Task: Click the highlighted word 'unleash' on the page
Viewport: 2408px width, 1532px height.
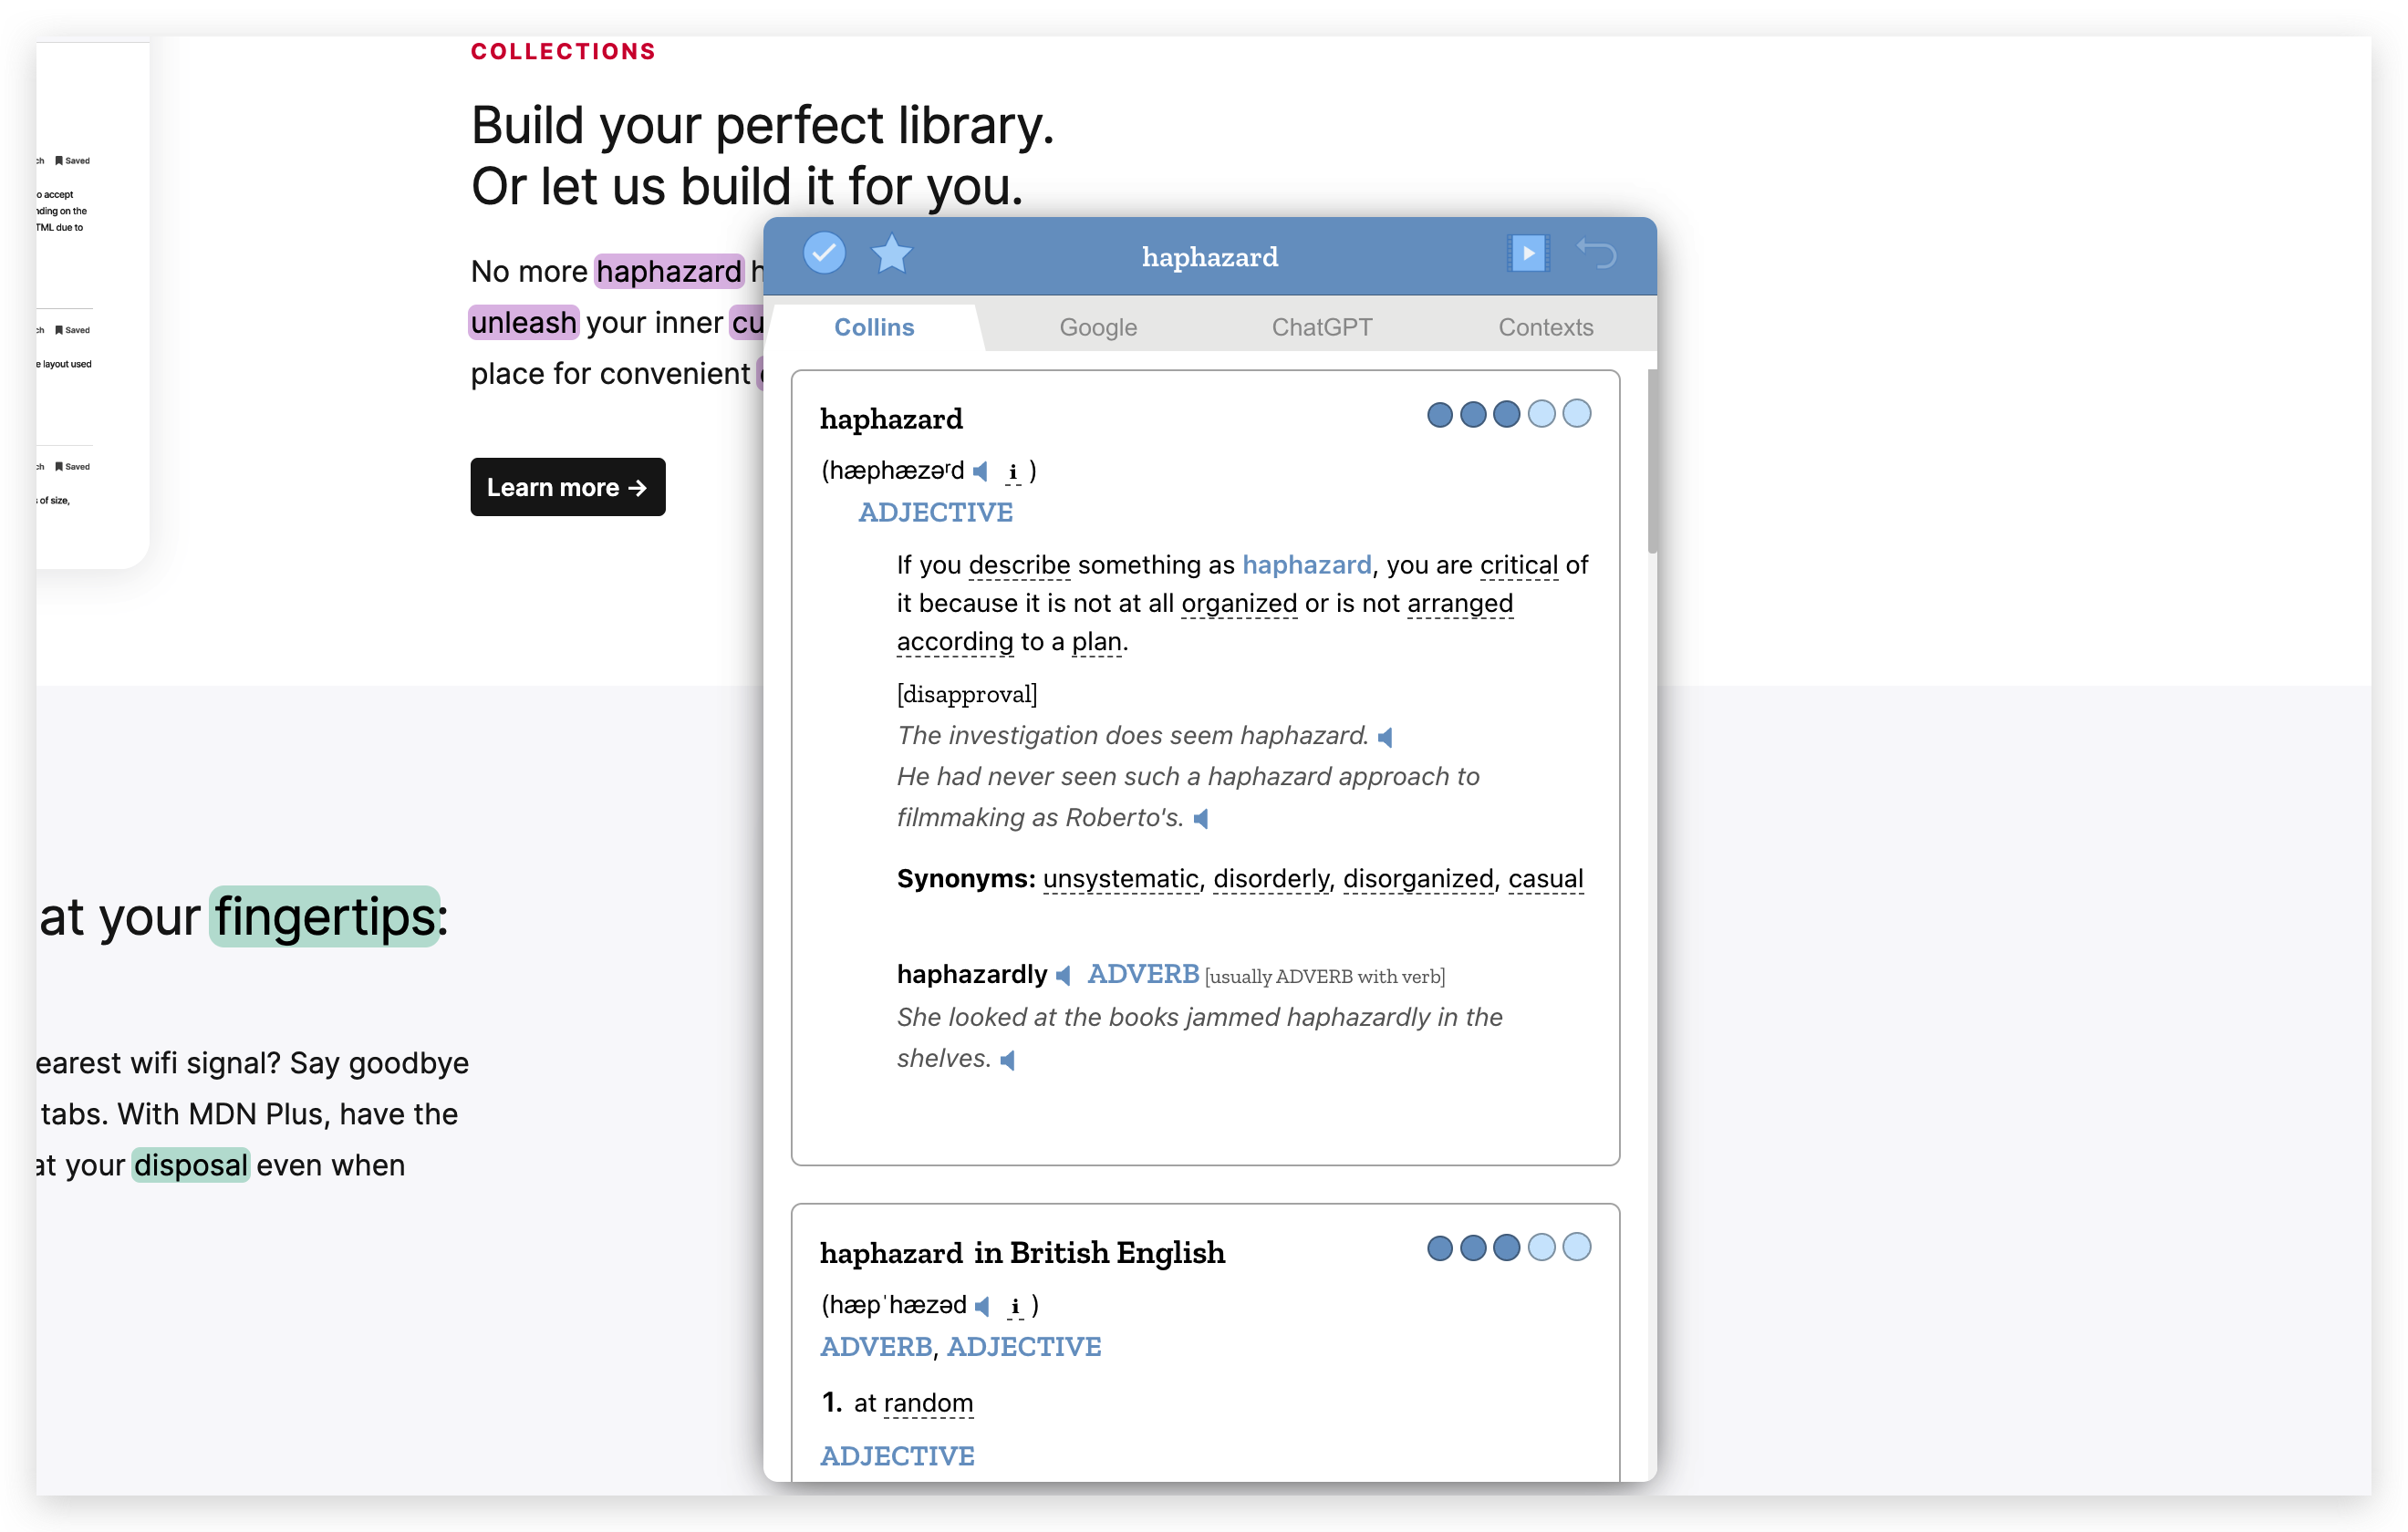Action: pos(523,323)
